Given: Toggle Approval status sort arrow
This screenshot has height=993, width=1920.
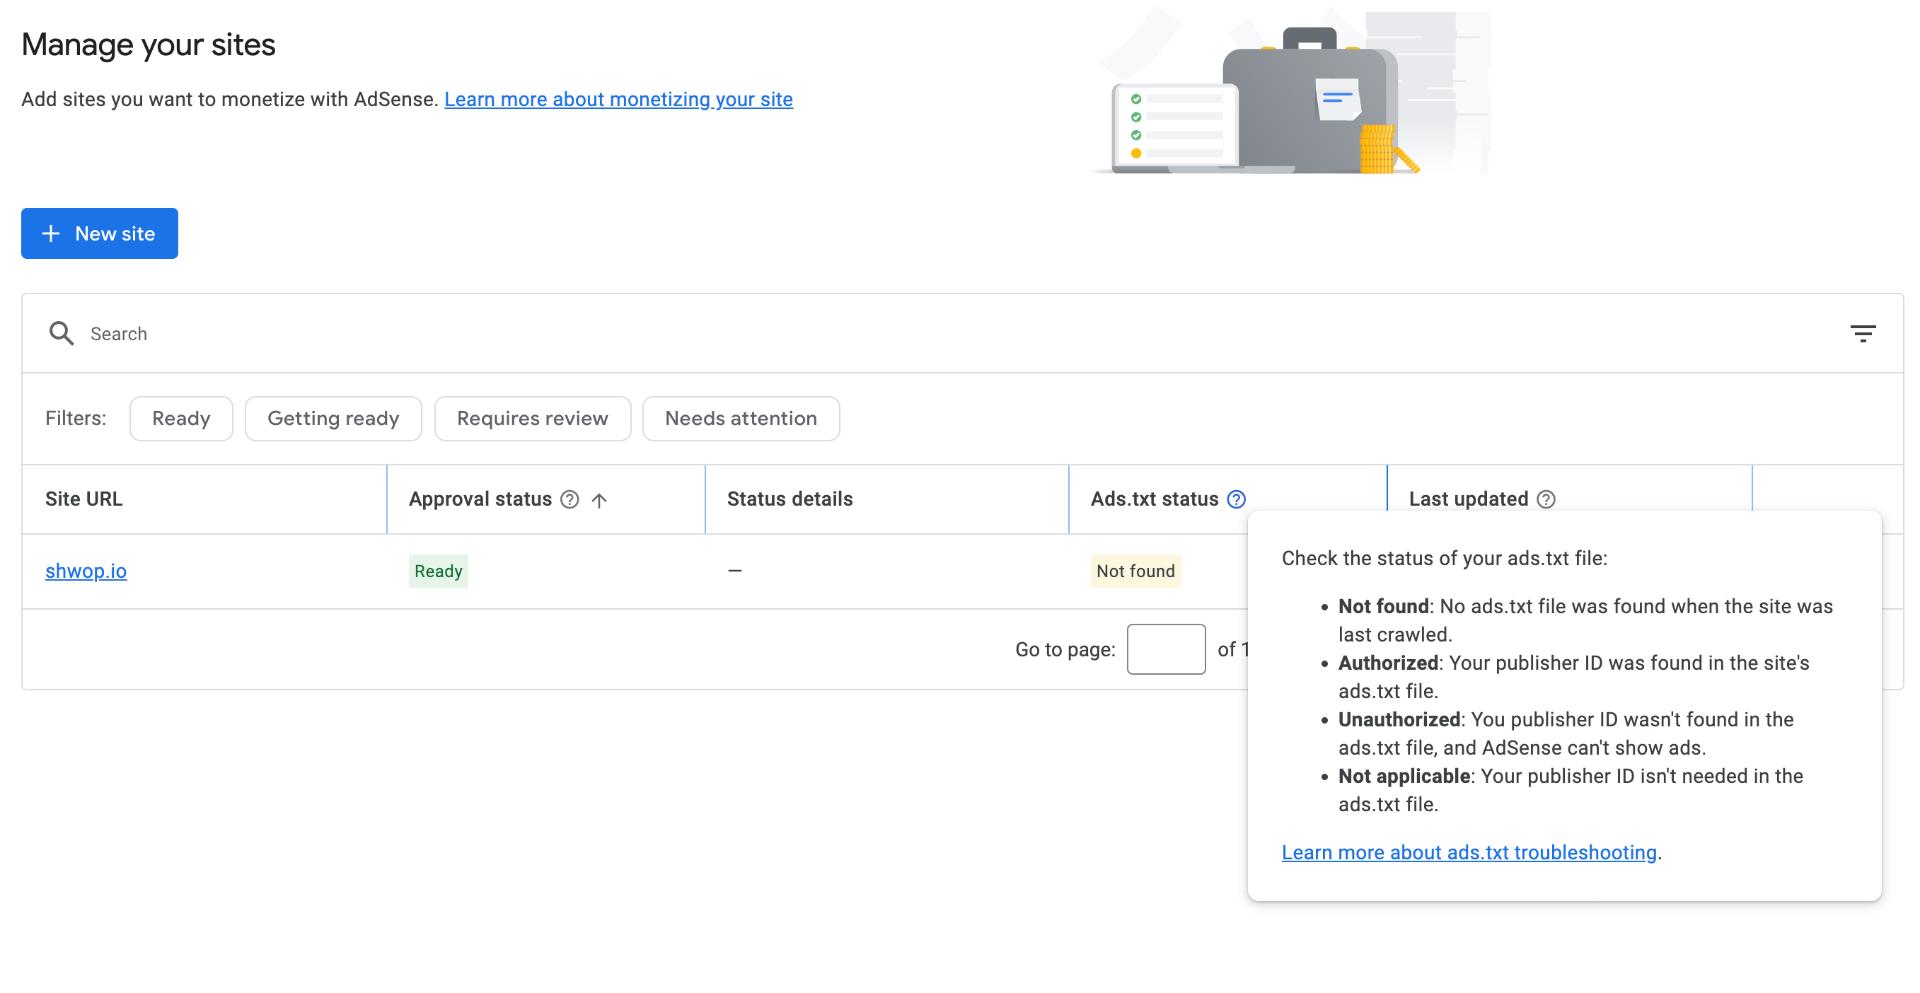Looking at the screenshot, I should [599, 500].
